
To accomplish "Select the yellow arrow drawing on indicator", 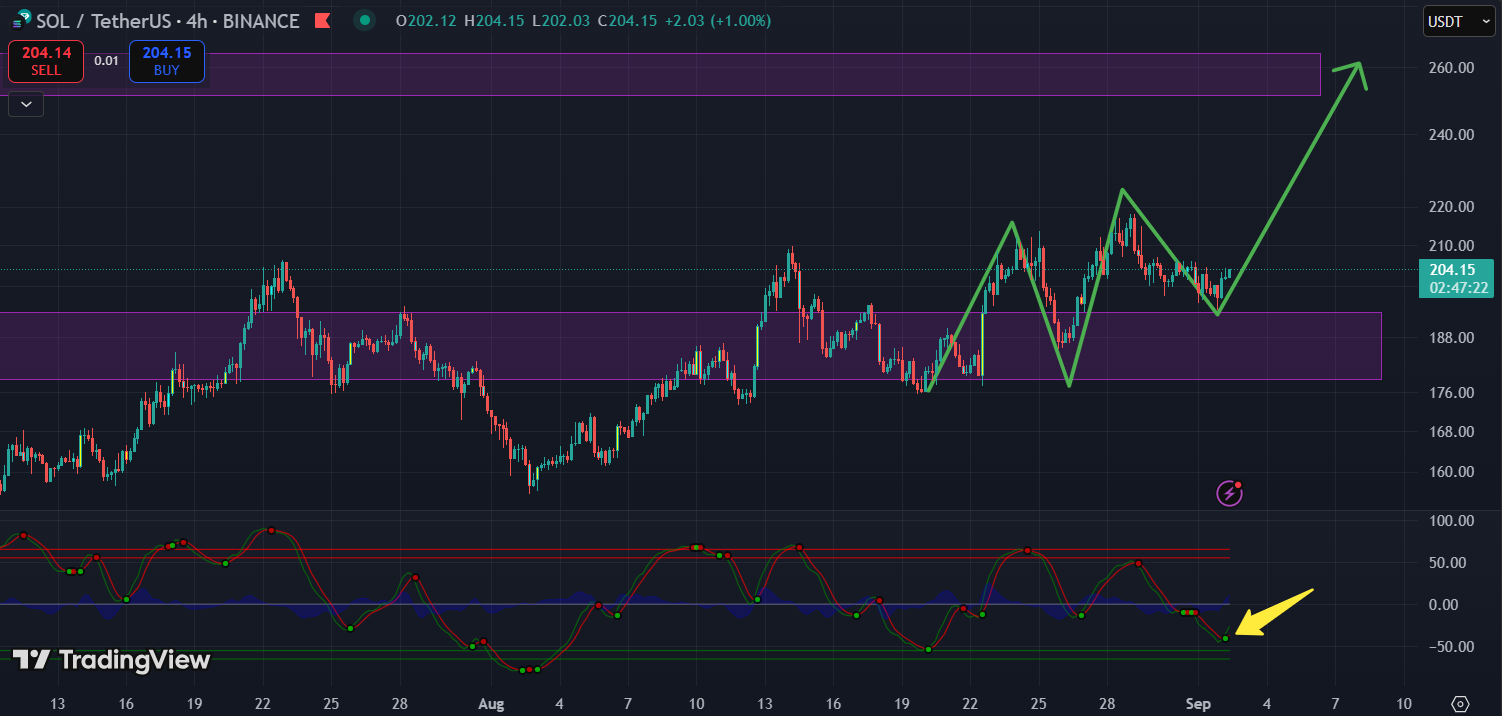I will [x=1274, y=612].
